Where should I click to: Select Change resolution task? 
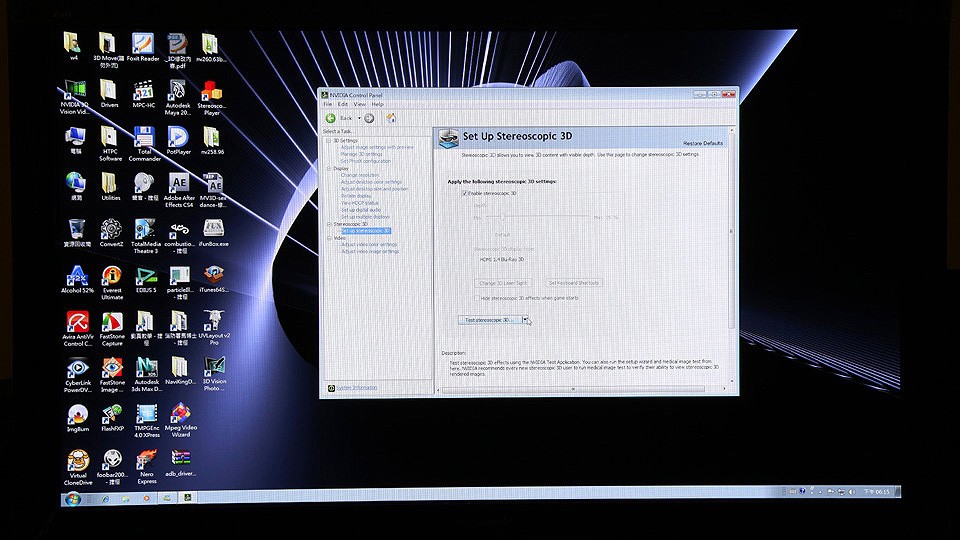coord(360,175)
